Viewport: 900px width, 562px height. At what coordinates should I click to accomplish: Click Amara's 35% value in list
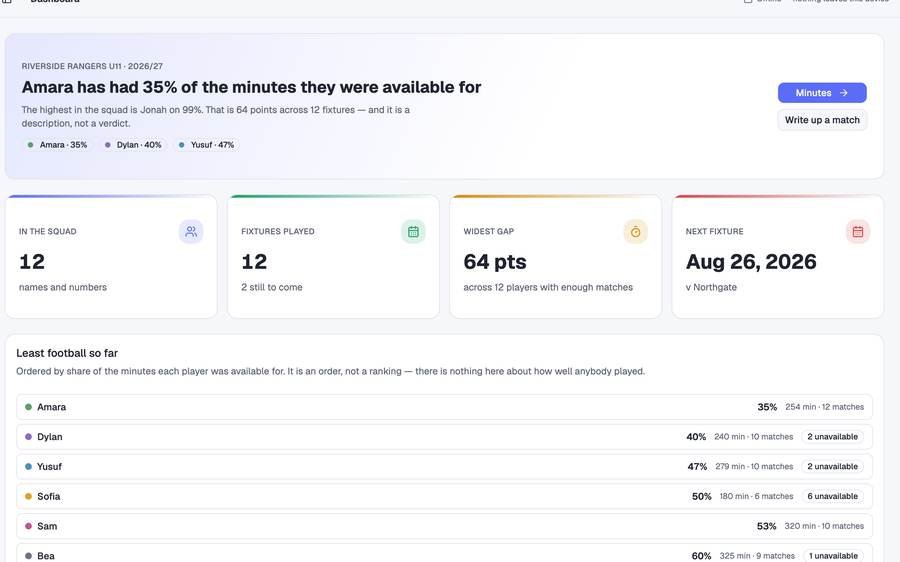tap(767, 407)
